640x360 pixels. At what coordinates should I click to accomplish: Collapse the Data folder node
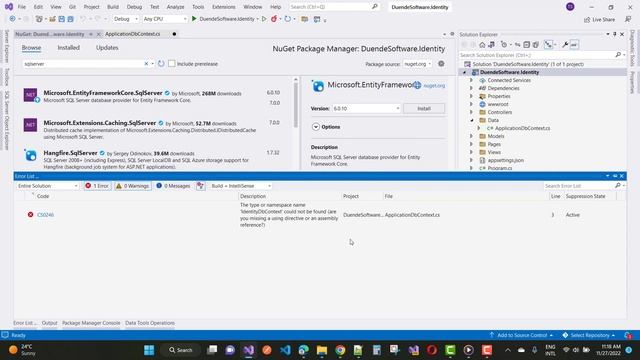471,120
